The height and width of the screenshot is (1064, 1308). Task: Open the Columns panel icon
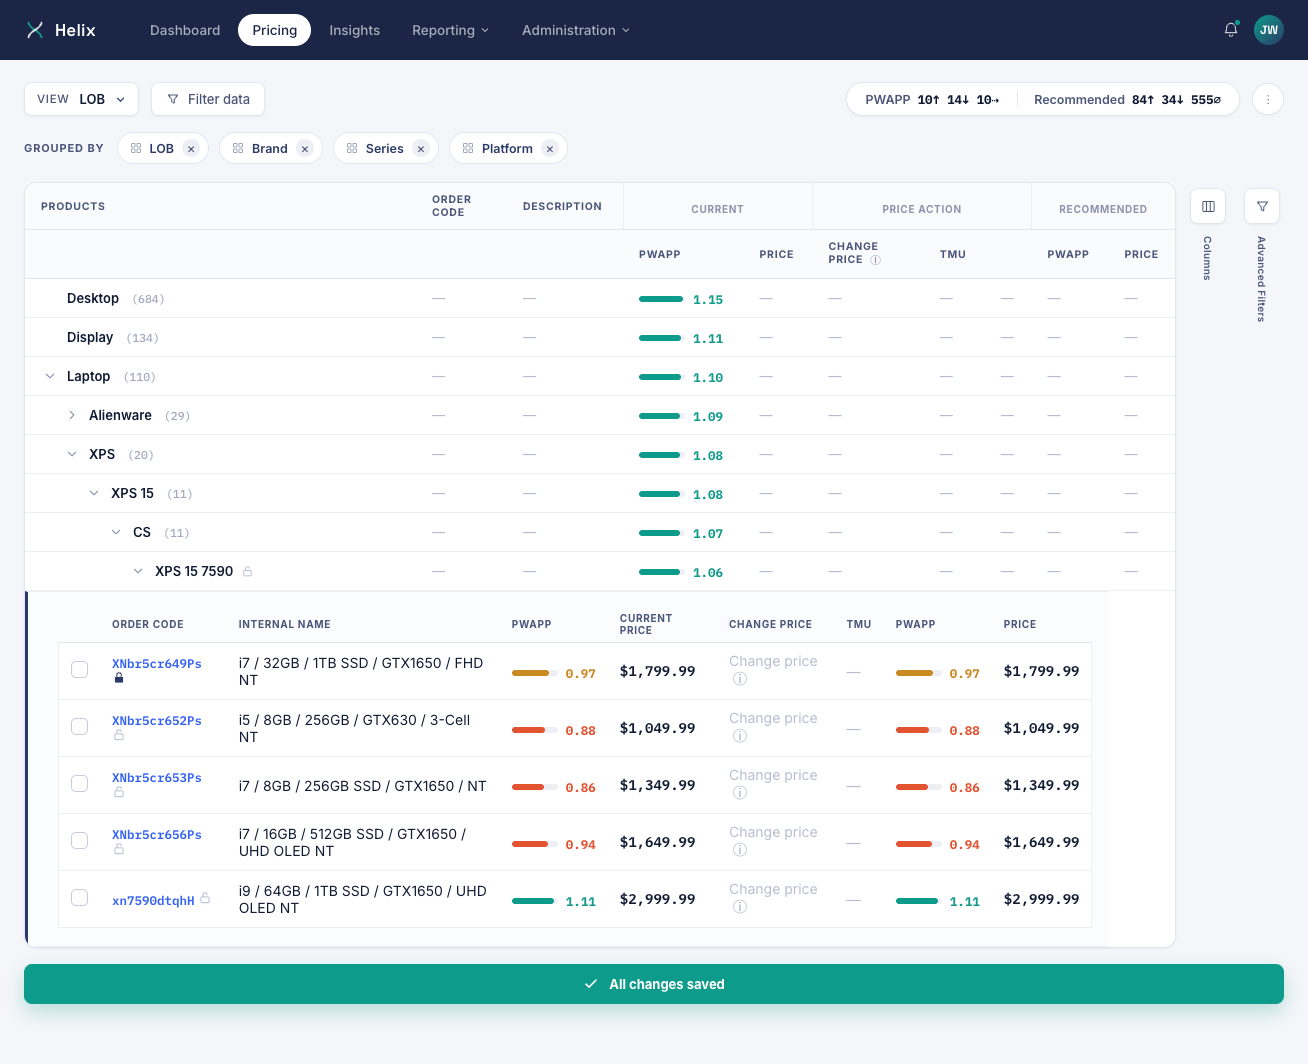[1208, 206]
